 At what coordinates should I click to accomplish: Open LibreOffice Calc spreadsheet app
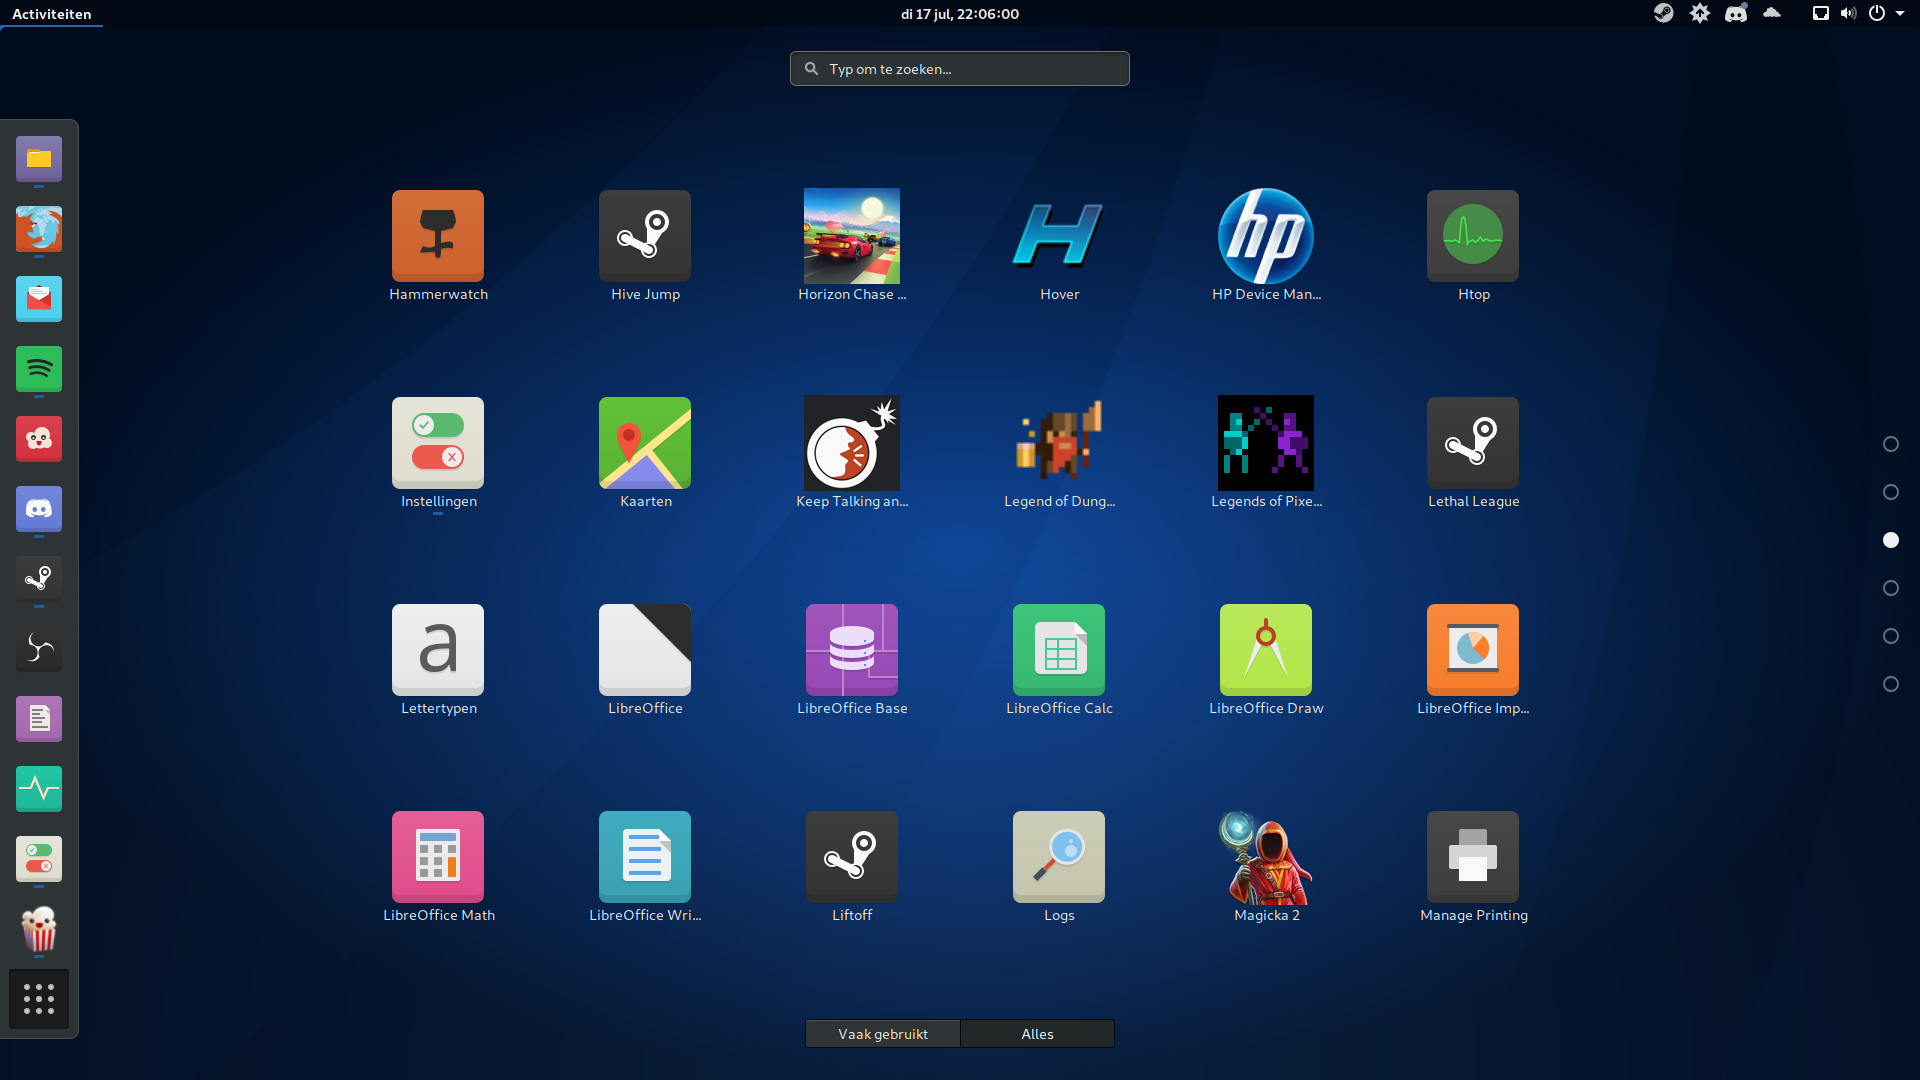click(1059, 651)
